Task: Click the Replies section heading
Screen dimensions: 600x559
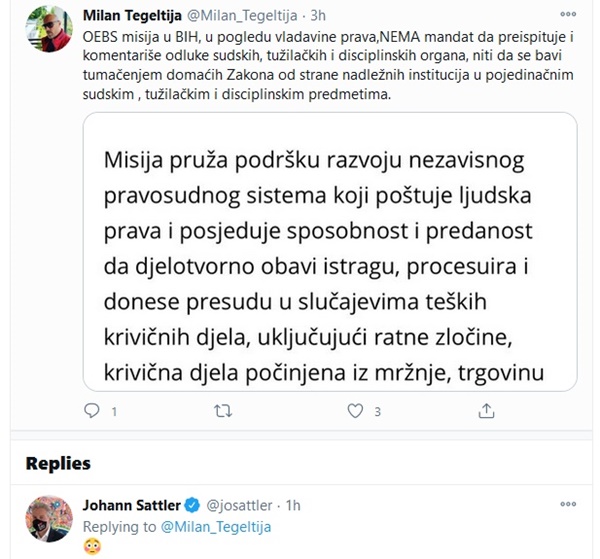Action: click(58, 464)
